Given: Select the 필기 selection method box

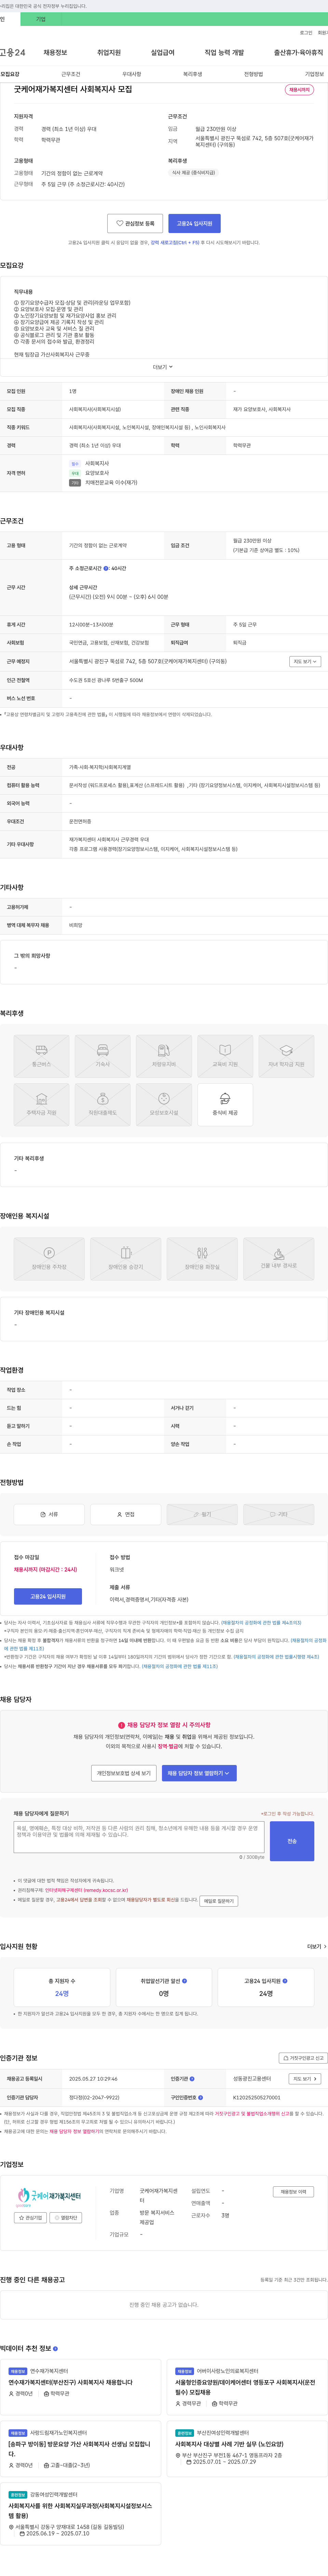Looking at the screenshot, I should (x=202, y=1514).
